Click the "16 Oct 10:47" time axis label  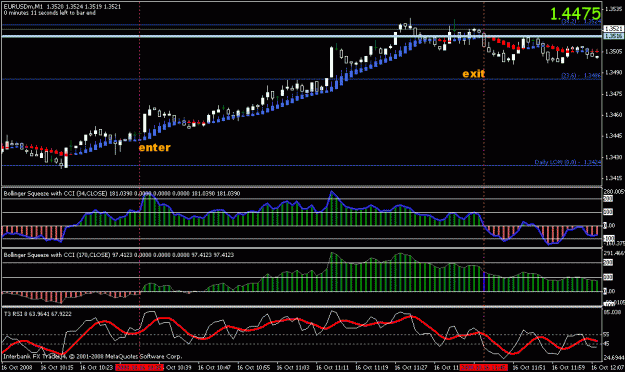click(214, 367)
